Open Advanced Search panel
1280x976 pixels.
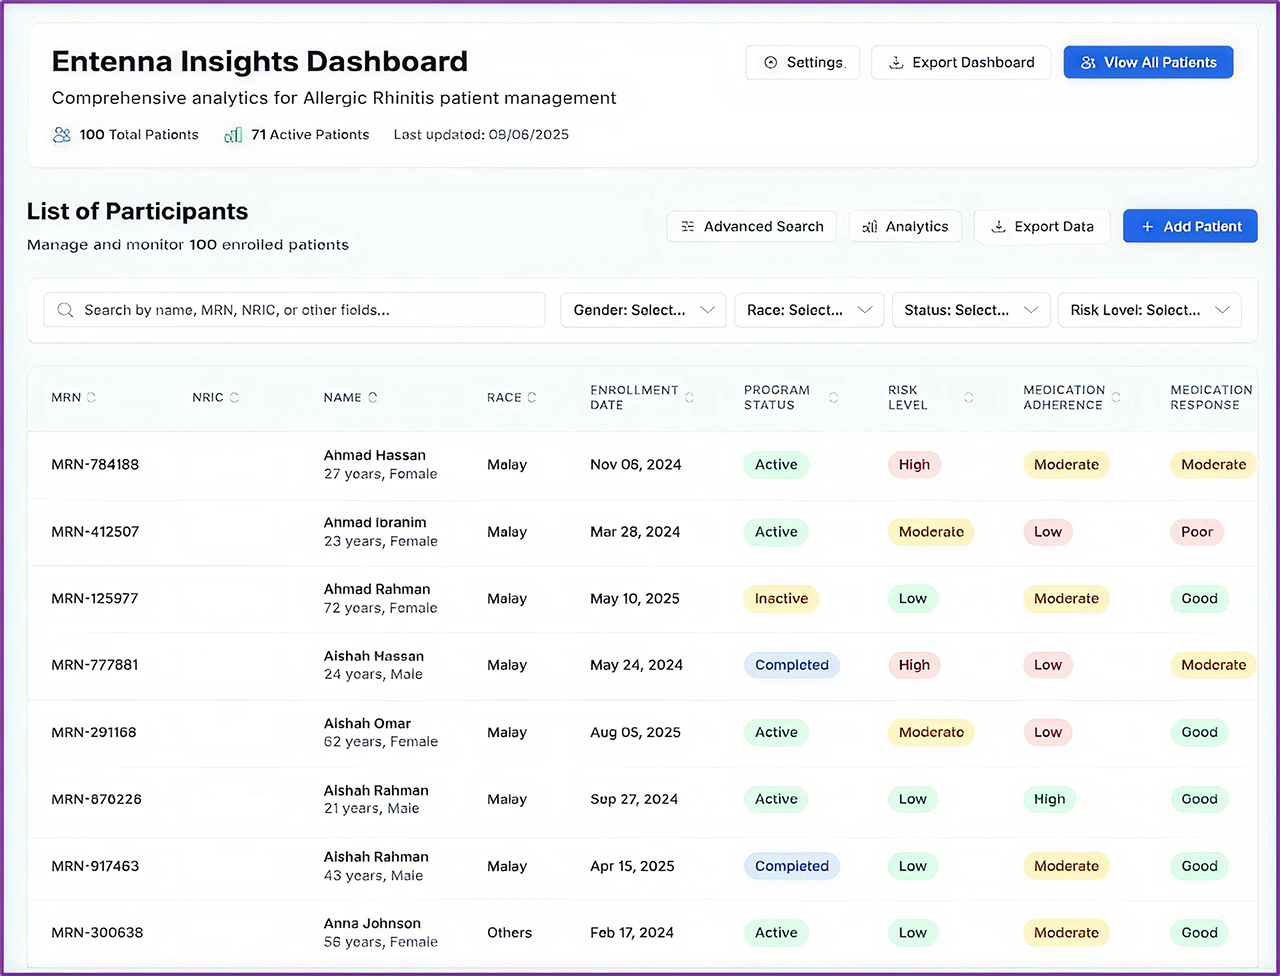coord(751,226)
